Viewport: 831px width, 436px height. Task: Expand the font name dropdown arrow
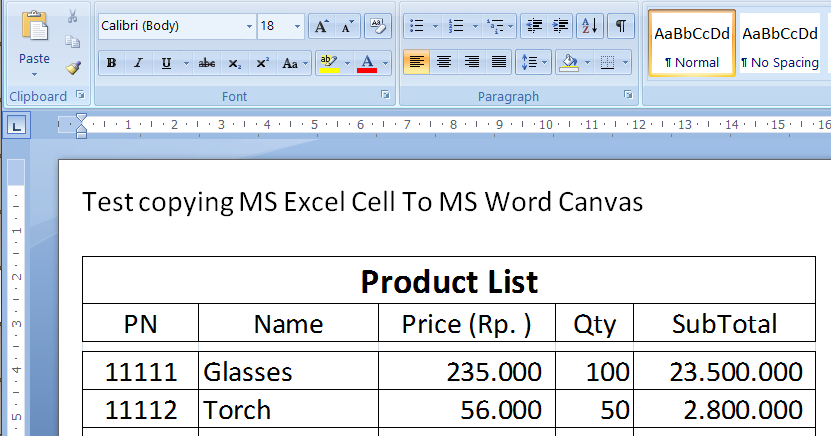(249, 26)
